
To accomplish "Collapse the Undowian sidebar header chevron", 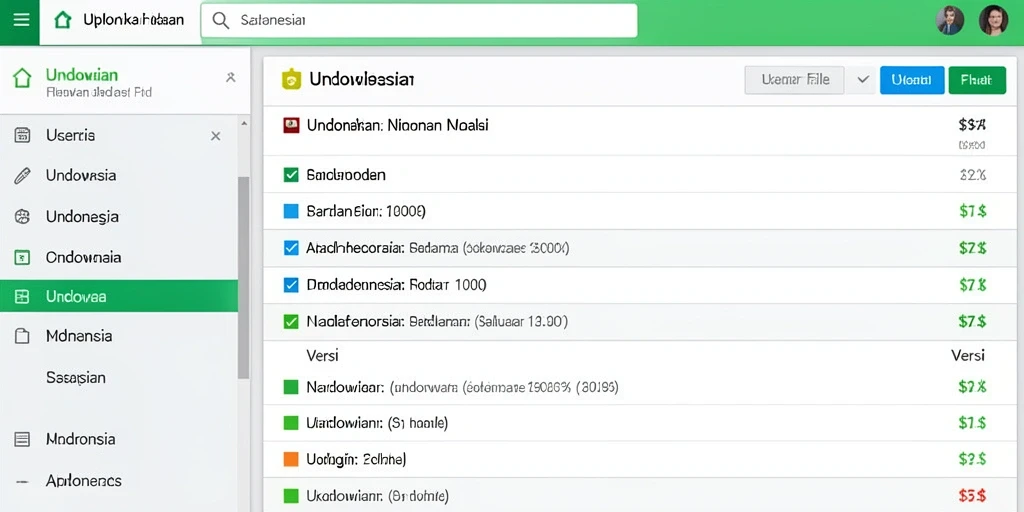I will coord(231,78).
